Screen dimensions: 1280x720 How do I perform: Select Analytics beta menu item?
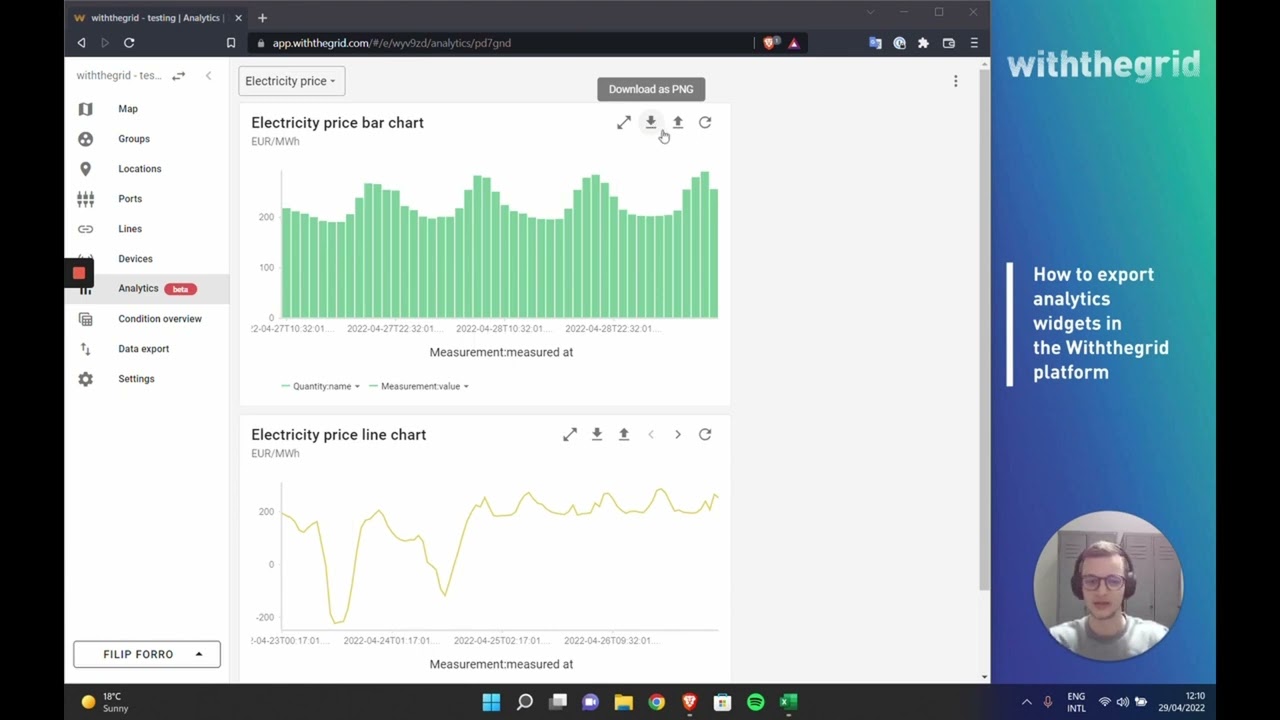tap(147, 289)
